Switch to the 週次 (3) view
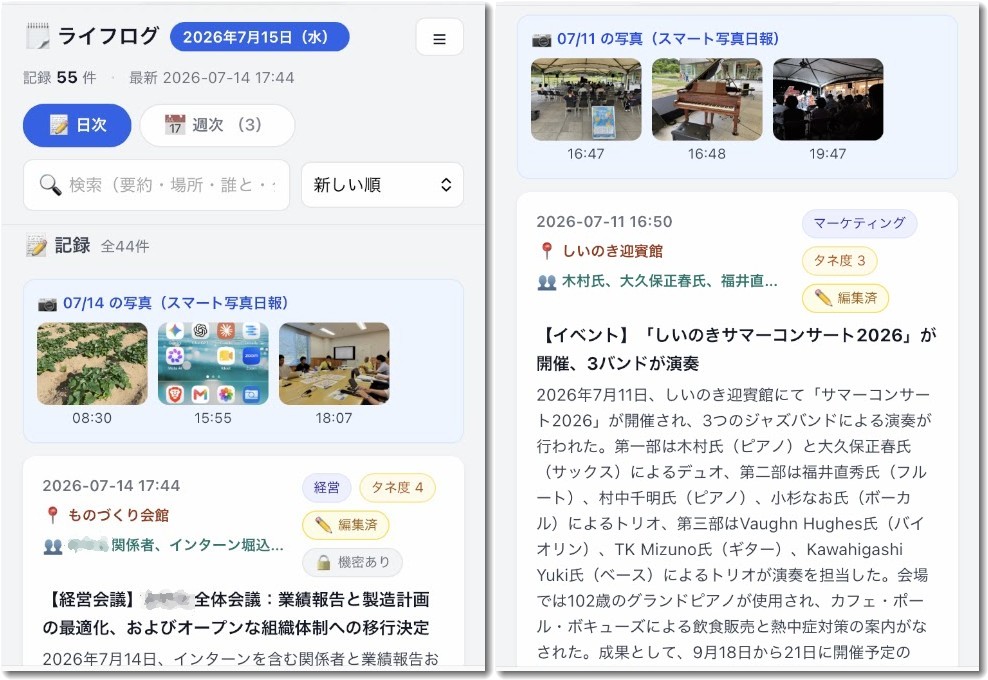The height and width of the screenshot is (680, 988). click(x=217, y=125)
